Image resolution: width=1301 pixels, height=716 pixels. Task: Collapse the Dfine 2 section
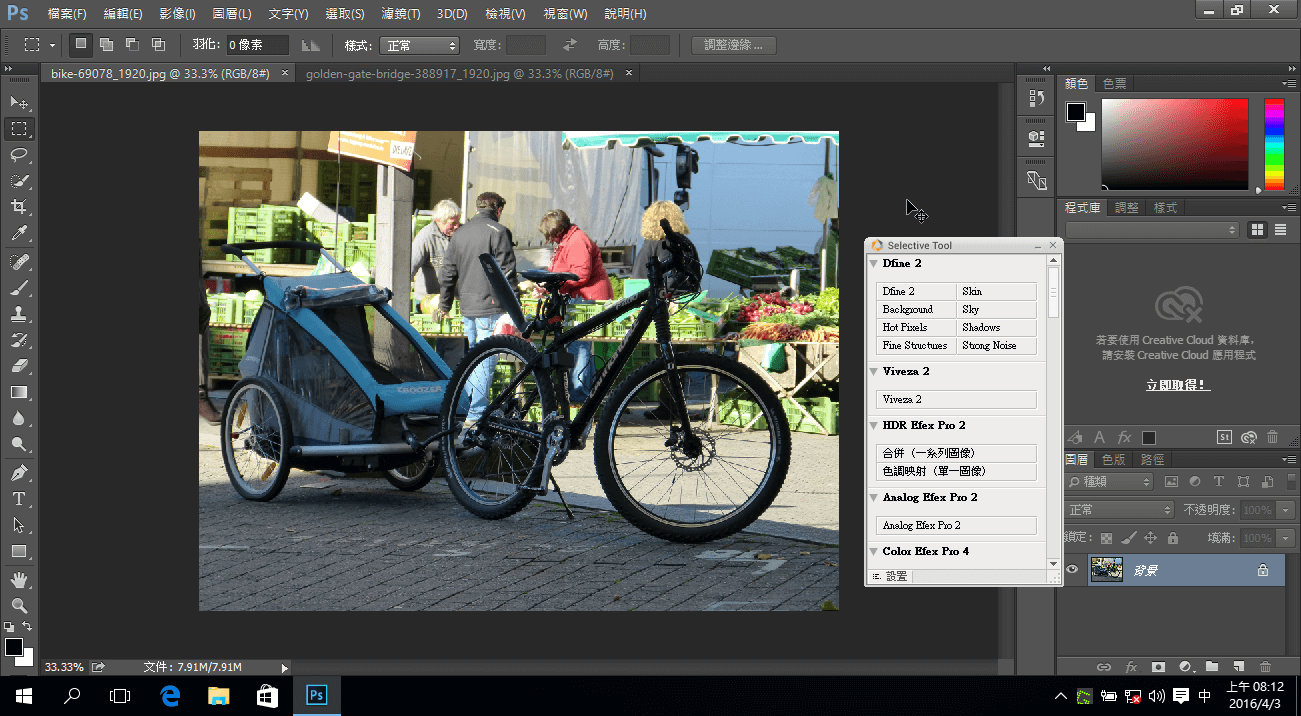coord(873,263)
